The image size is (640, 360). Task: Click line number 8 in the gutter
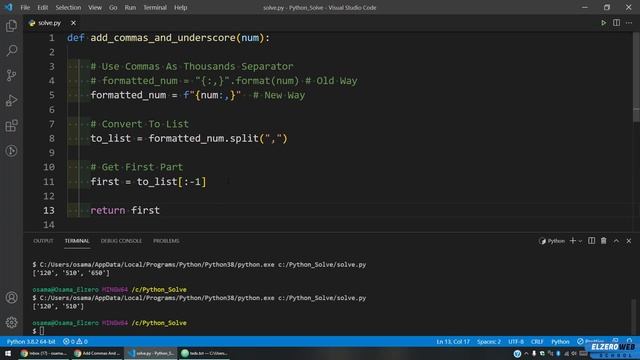pyautogui.click(x=51, y=138)
